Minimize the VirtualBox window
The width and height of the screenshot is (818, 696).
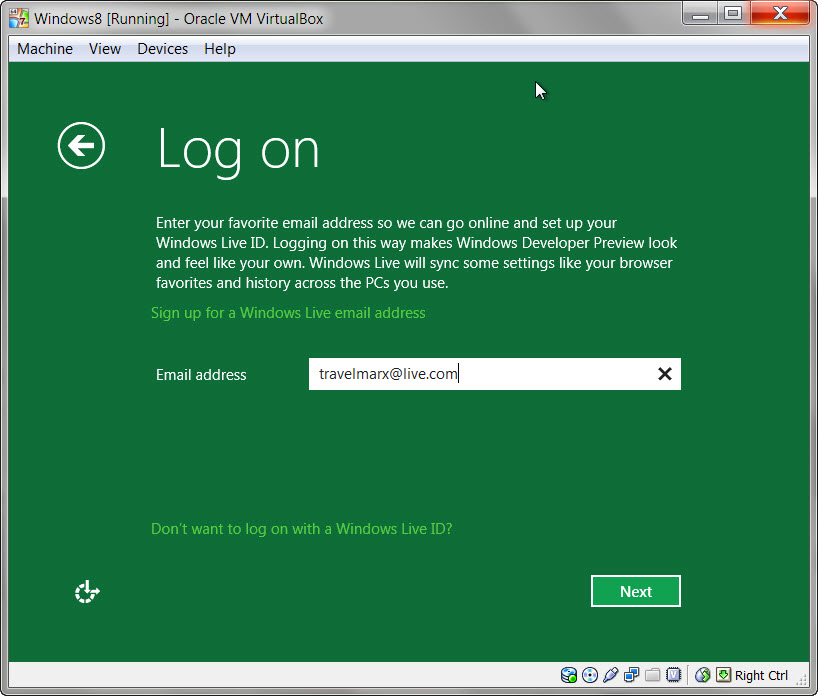click(x=700, y=14)
